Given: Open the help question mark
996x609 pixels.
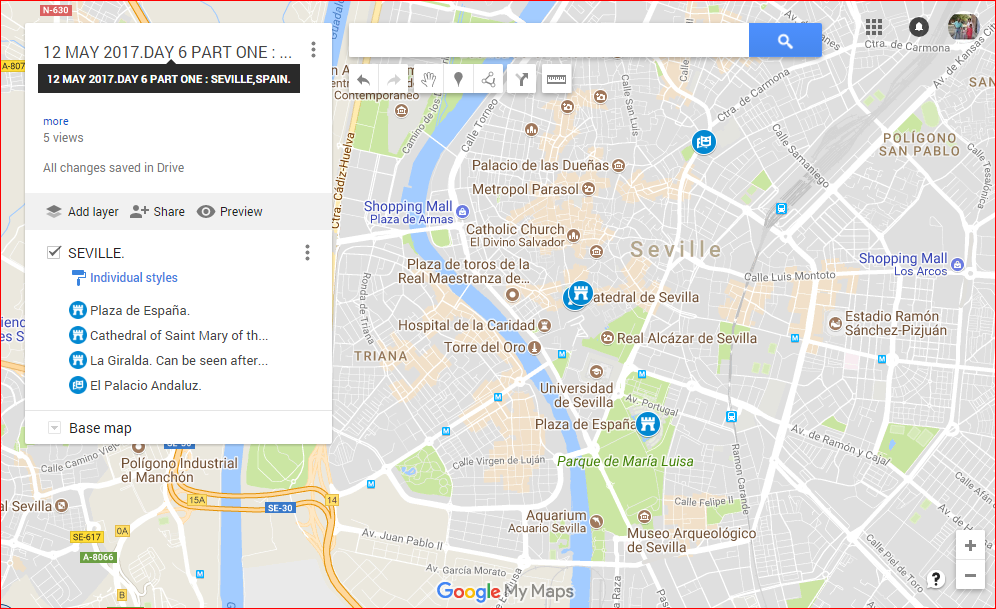Looking at the screenshot, I should (x=935, y=579).
